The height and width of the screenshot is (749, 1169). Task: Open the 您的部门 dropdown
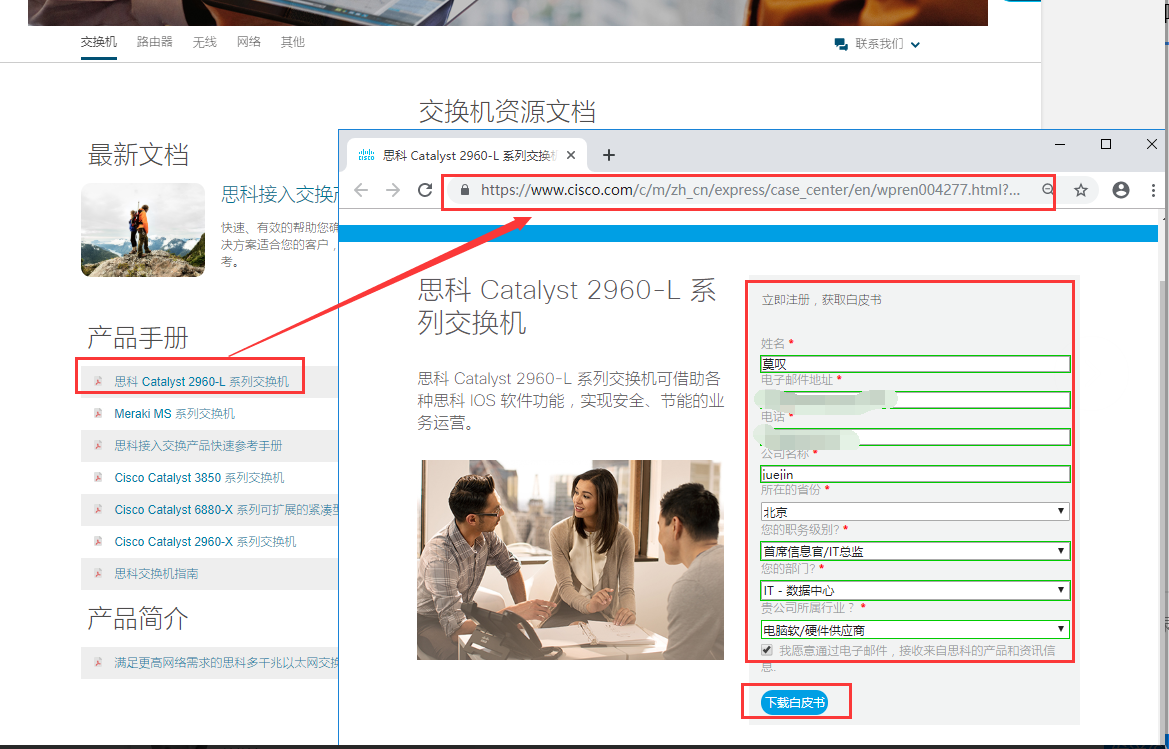(915, 590)
